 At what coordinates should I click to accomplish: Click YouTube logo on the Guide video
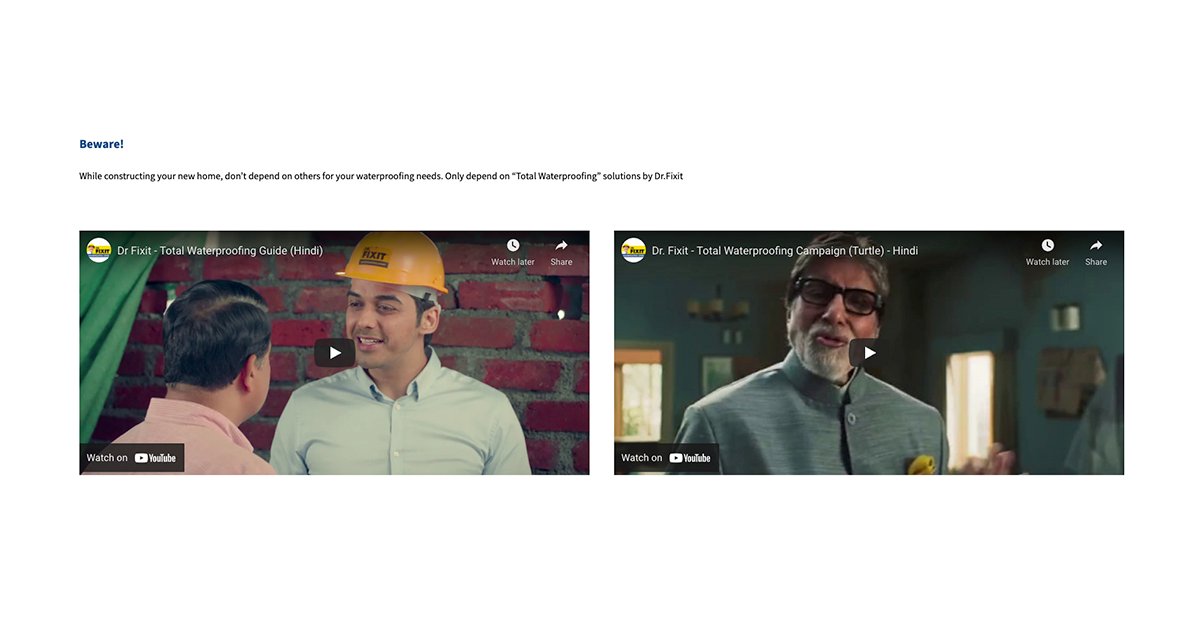[x=155, y=458]
